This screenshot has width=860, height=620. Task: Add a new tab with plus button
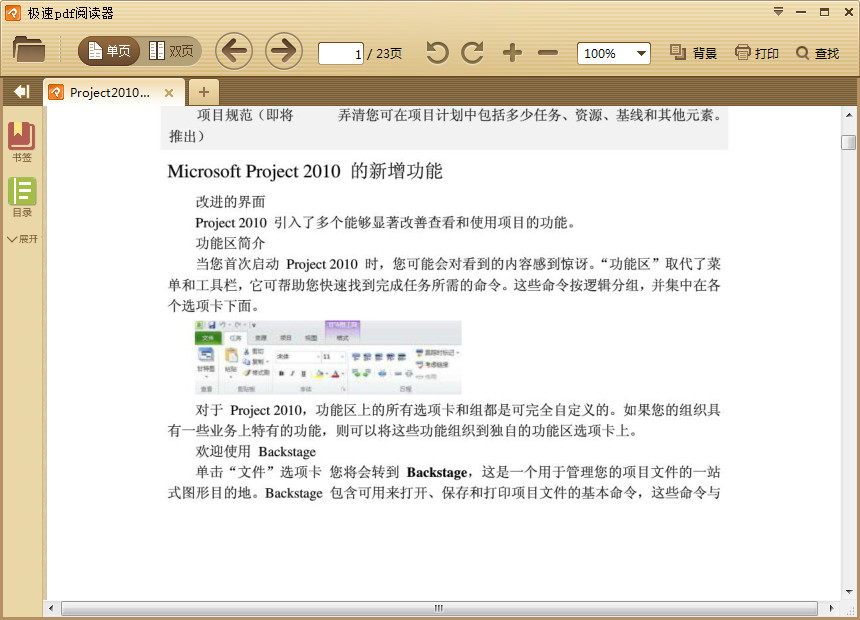[x=203, y=92]
